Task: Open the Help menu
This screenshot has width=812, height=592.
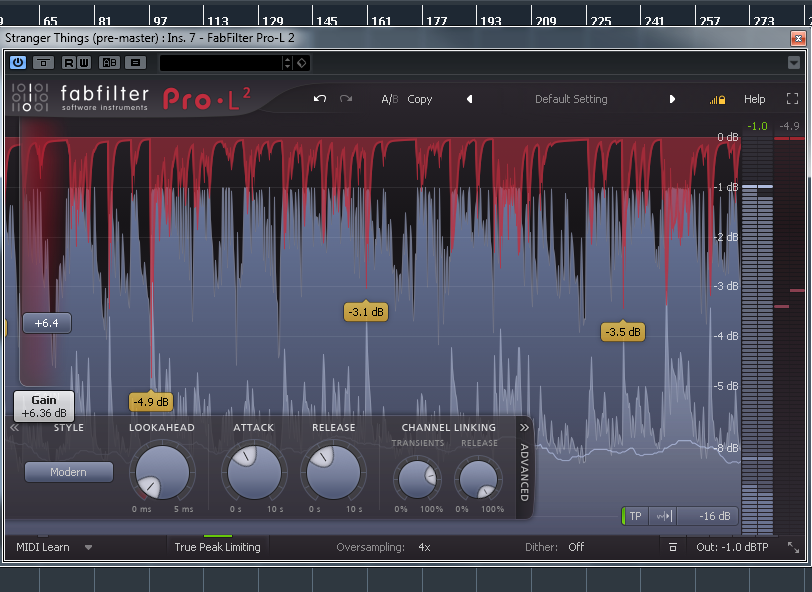Action: coord(754,99)
